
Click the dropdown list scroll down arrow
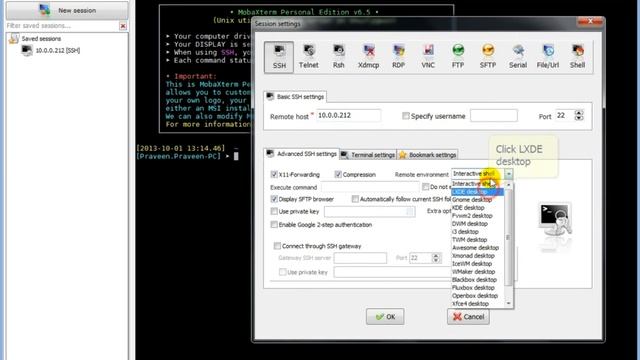508,303
